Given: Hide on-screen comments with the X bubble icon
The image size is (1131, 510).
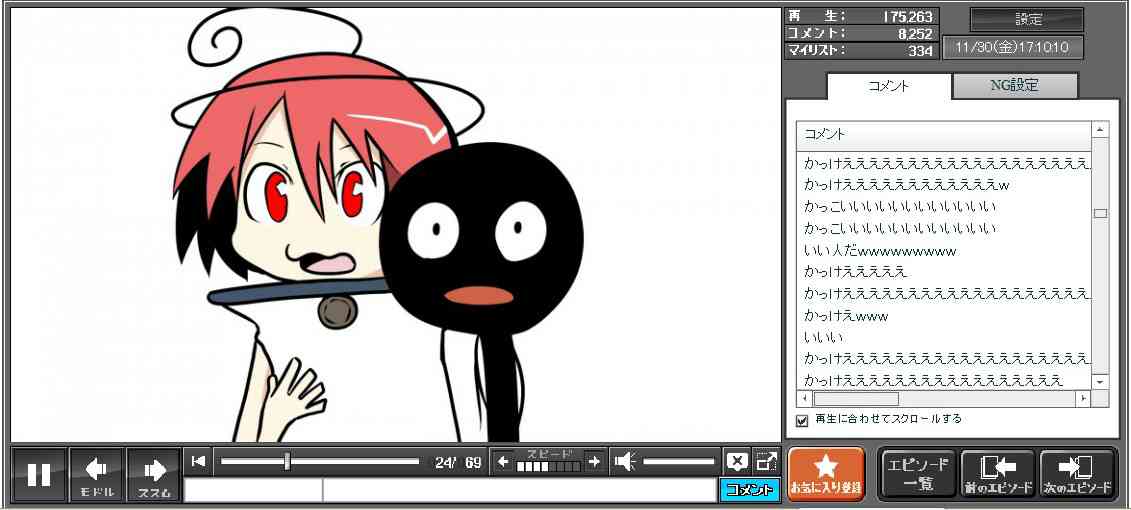Looking at the screenshot, I should (x=737, y=461).
